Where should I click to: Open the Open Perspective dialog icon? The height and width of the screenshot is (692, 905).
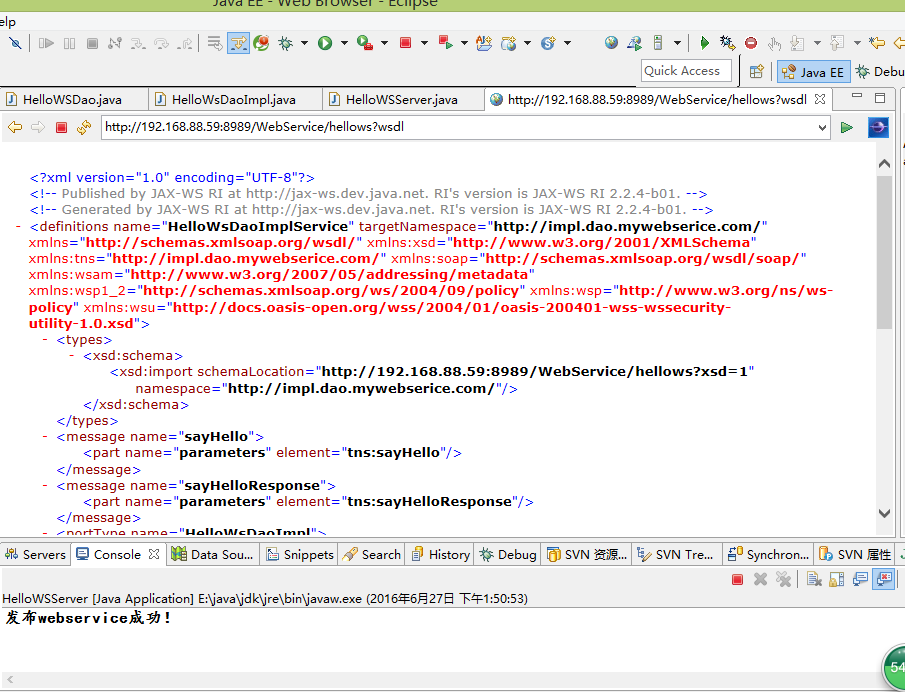(757, 71)
